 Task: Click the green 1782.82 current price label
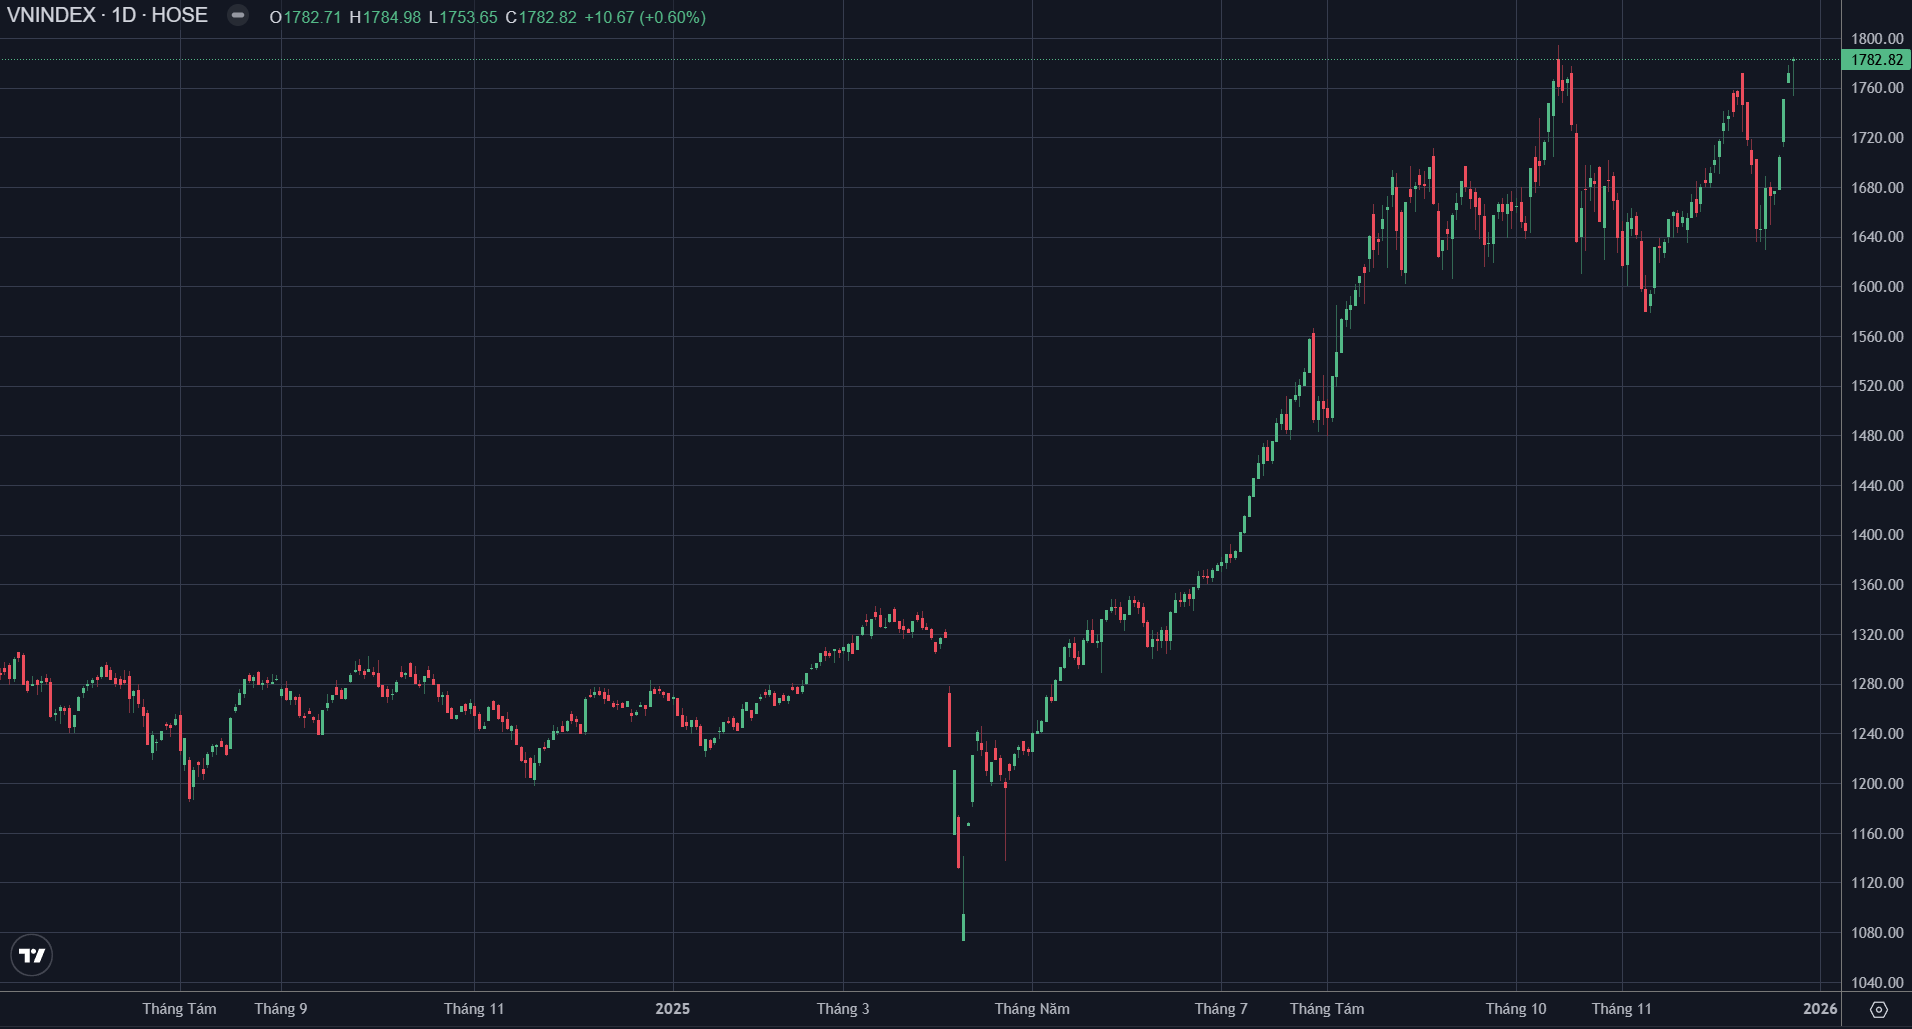coord(1876,60)
